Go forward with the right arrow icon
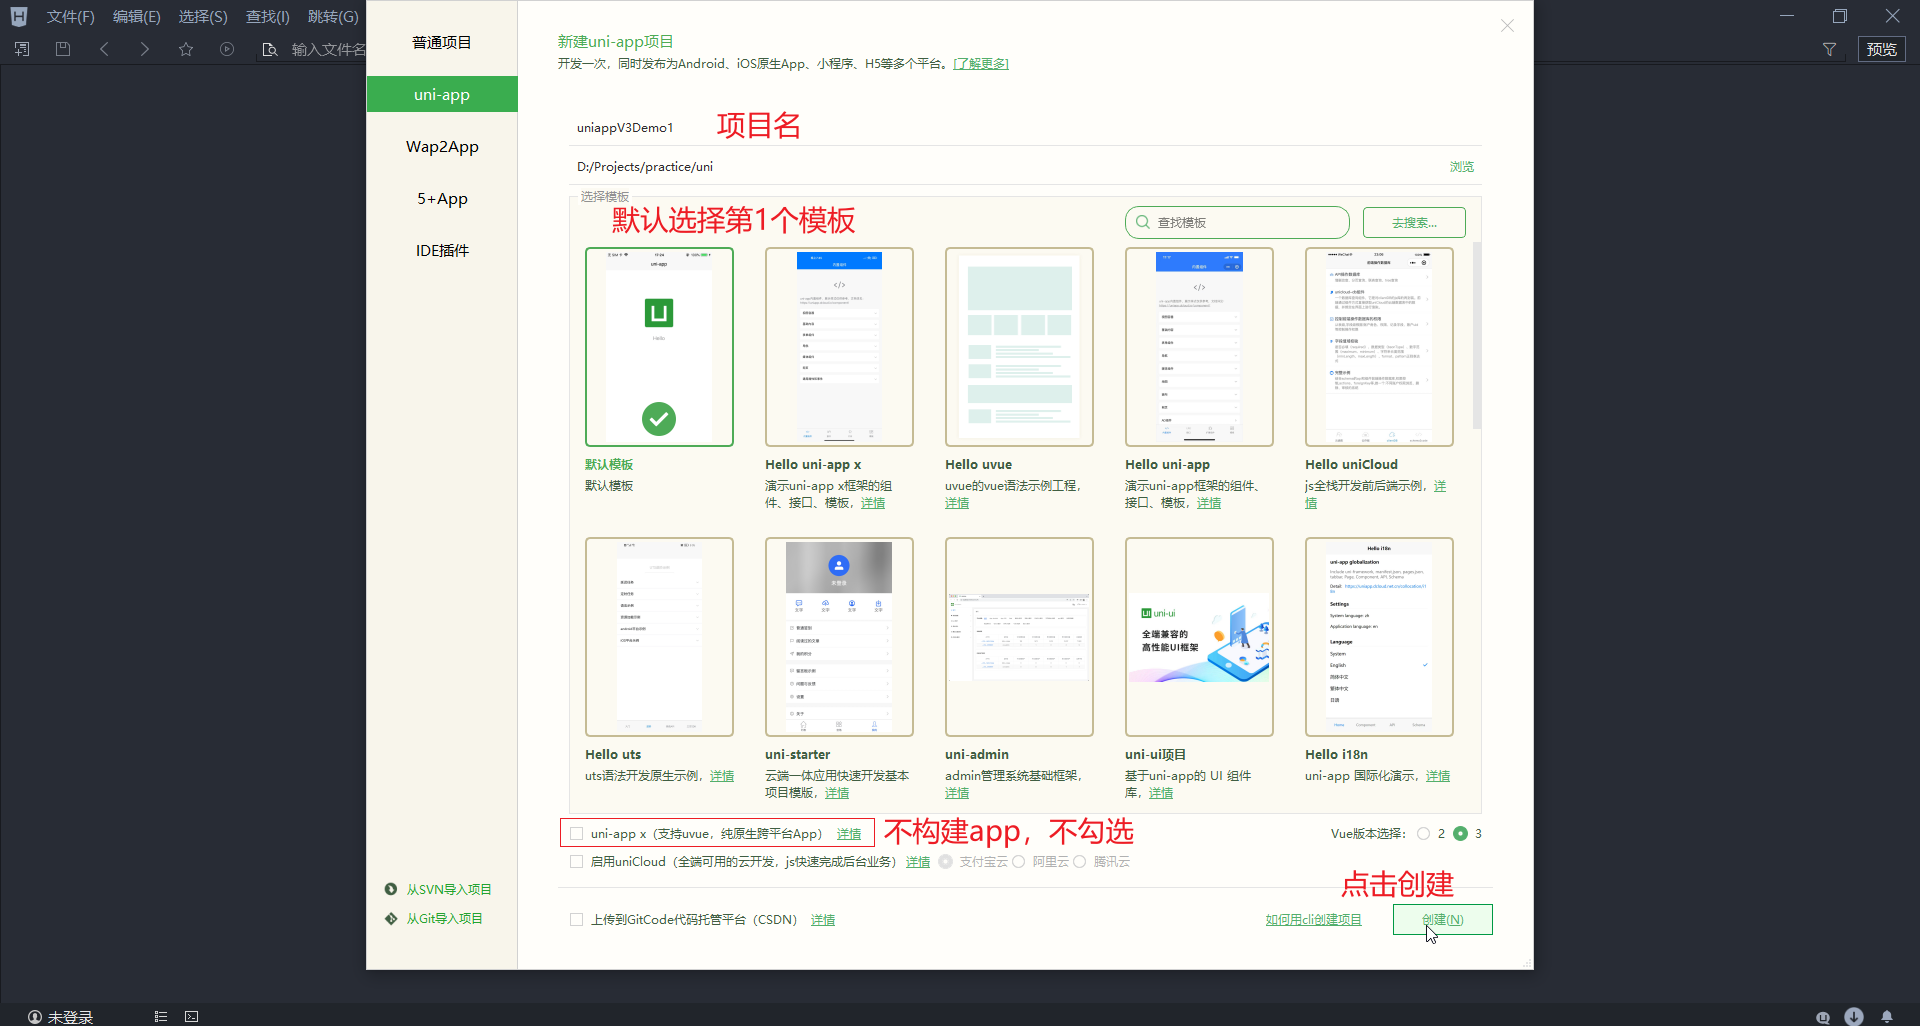 click(x=145, y=49)
